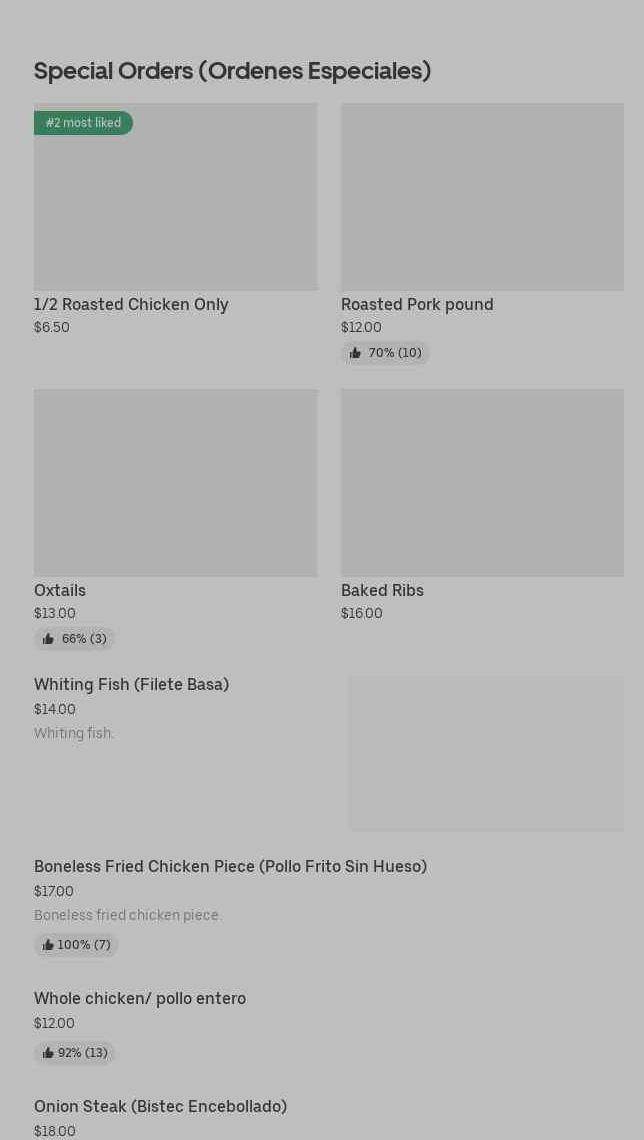The image size is (644, 1140).
Task: Open 1/2 Roasted Chicken Only item title
Action: (x=131, y=304)
